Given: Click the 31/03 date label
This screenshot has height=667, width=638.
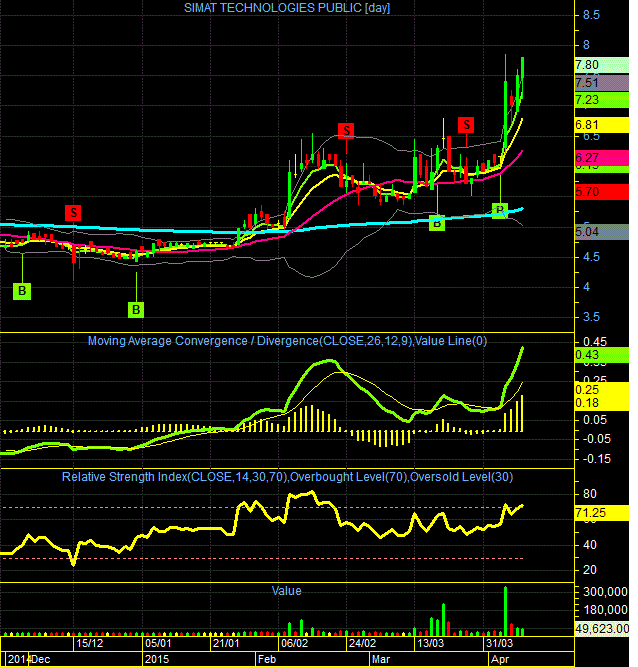Looking at the screenshot, I should click(x=499, y=643).
